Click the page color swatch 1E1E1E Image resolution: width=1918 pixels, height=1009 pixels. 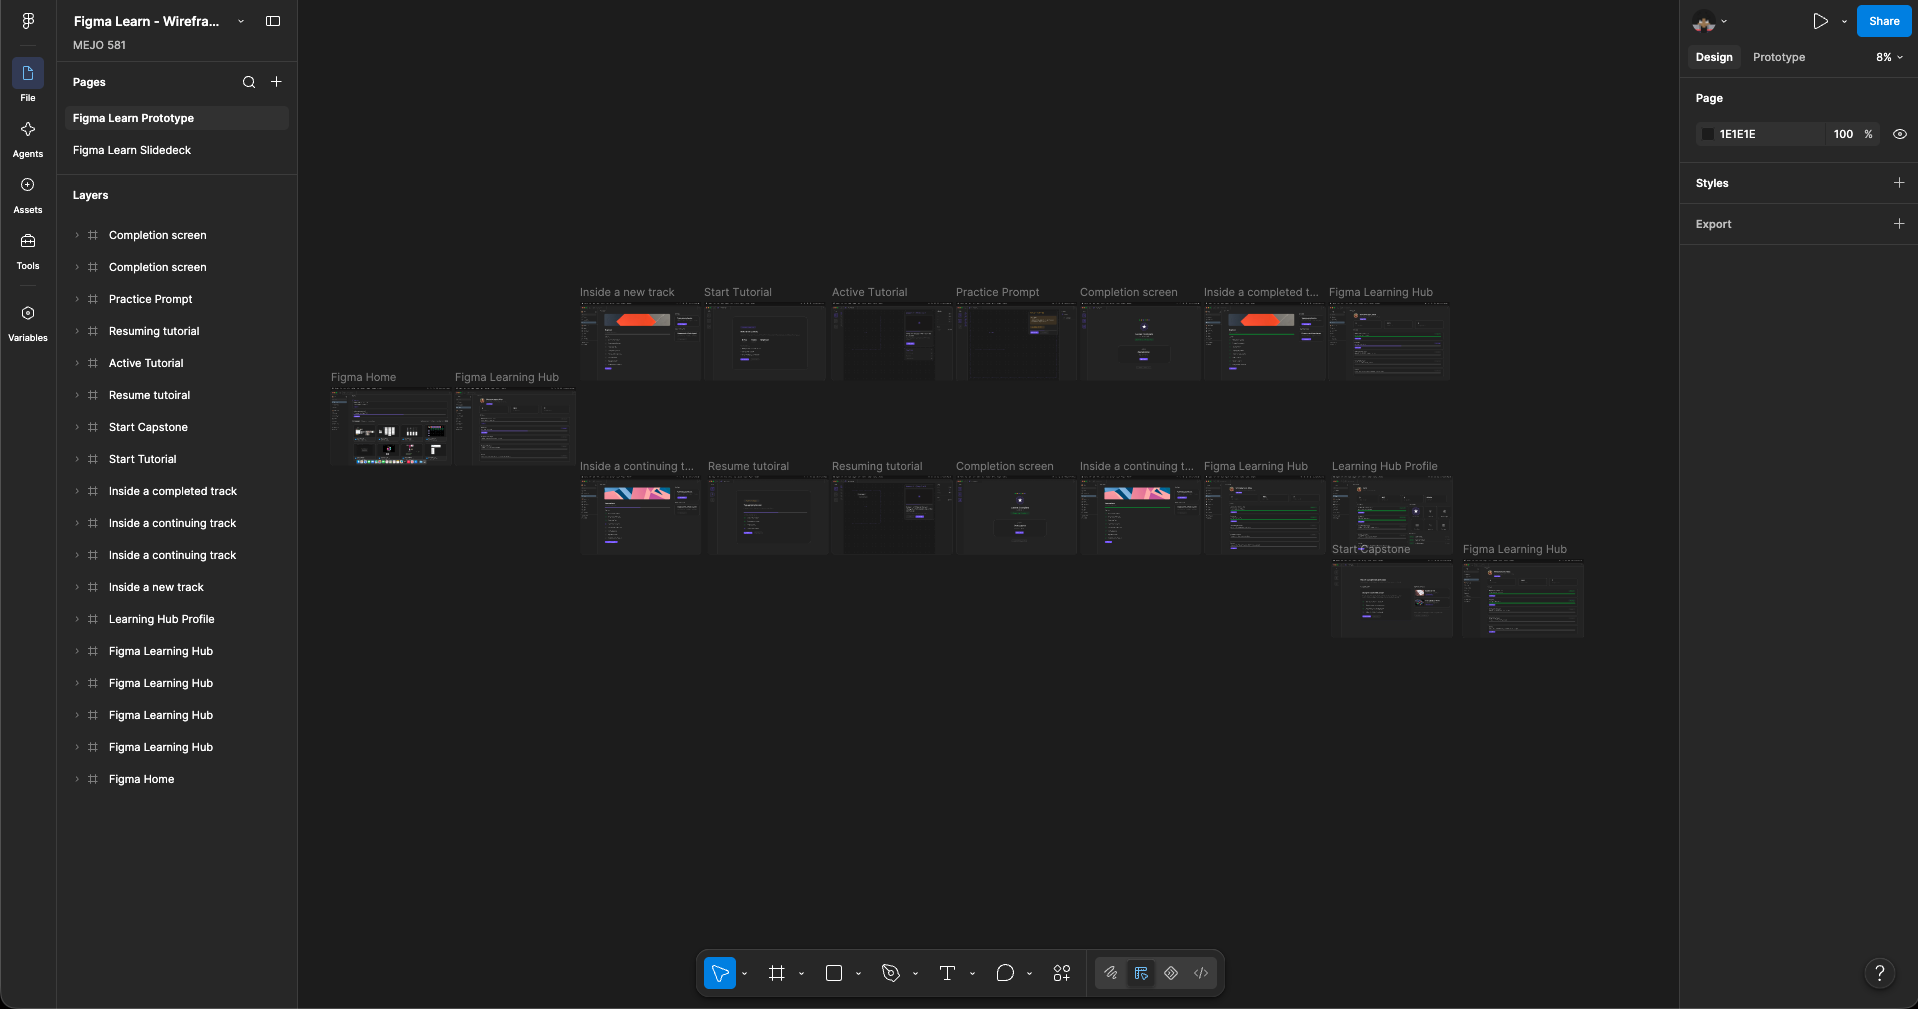pyautogui.click(x=1708, y=134)
